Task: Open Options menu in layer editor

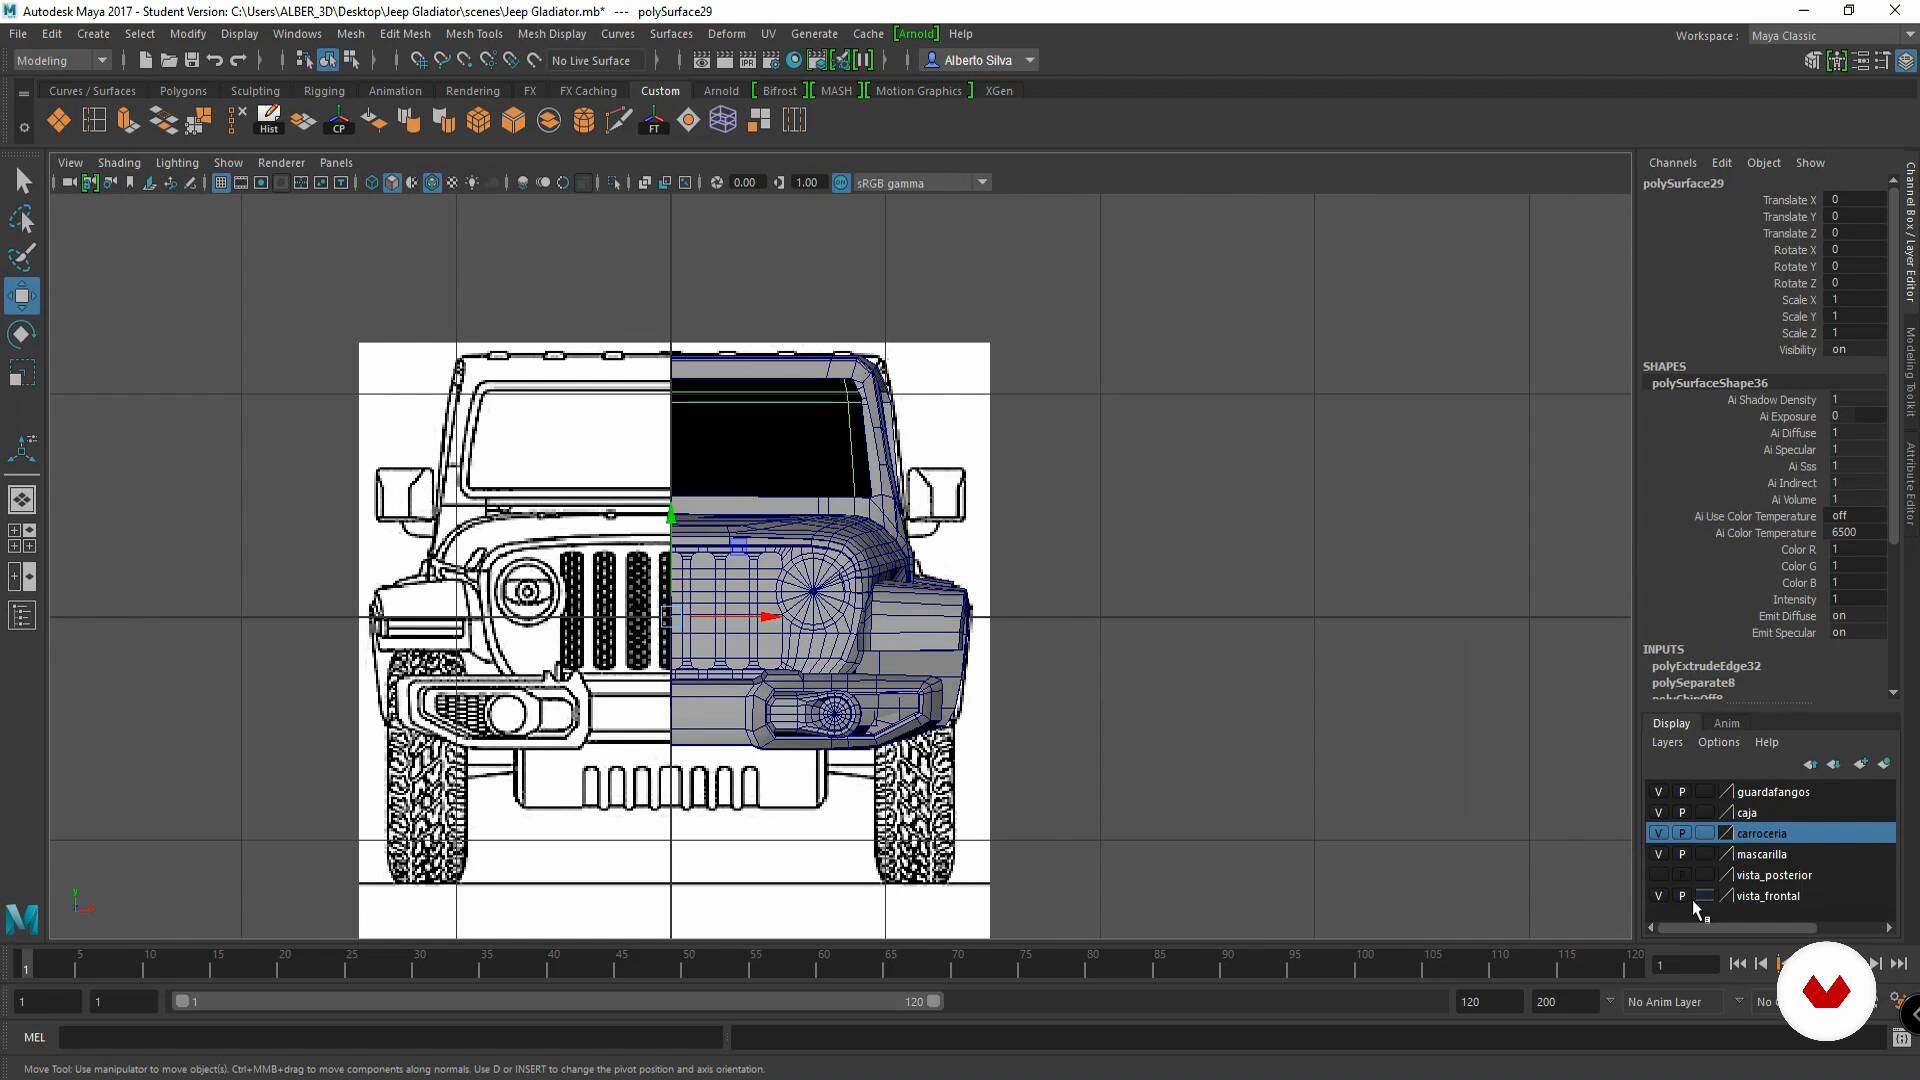Action: point(1719,743)
